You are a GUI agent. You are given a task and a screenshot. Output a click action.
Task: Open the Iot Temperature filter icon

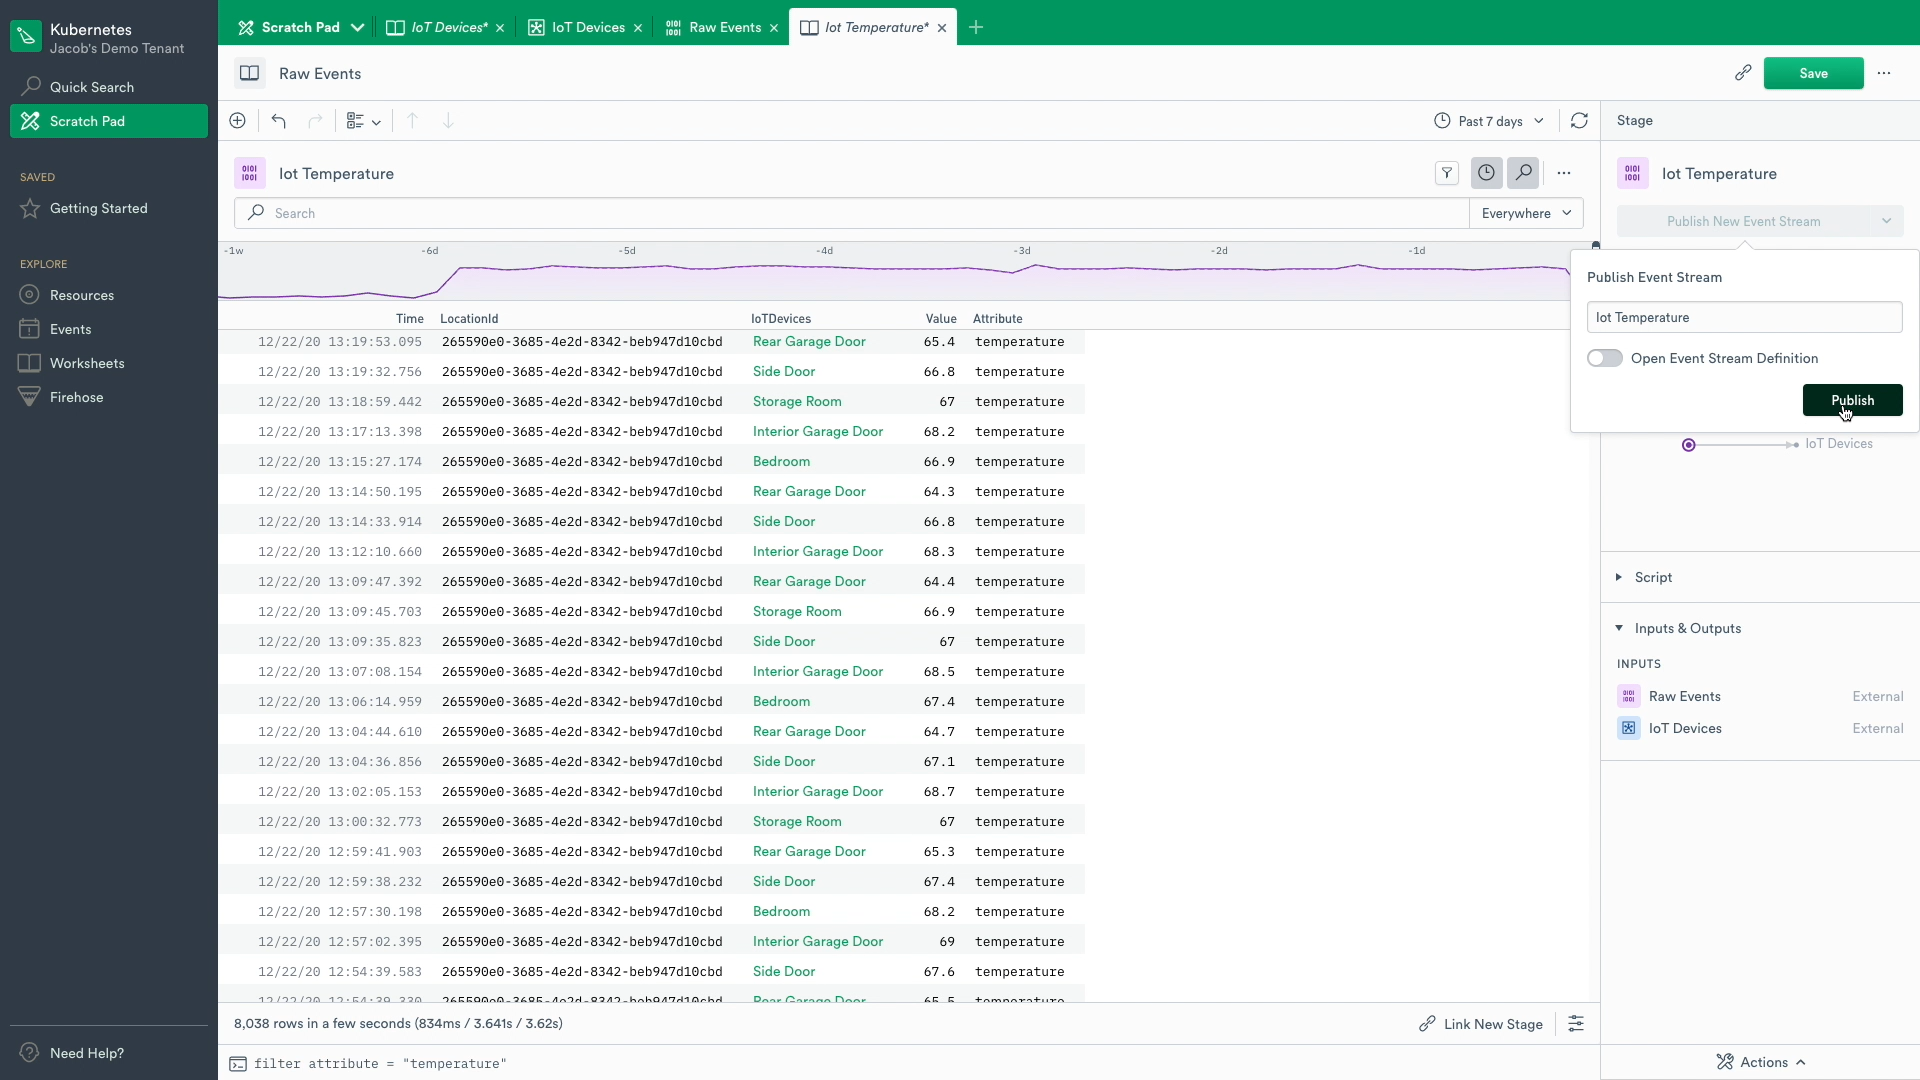[1447, 173]
